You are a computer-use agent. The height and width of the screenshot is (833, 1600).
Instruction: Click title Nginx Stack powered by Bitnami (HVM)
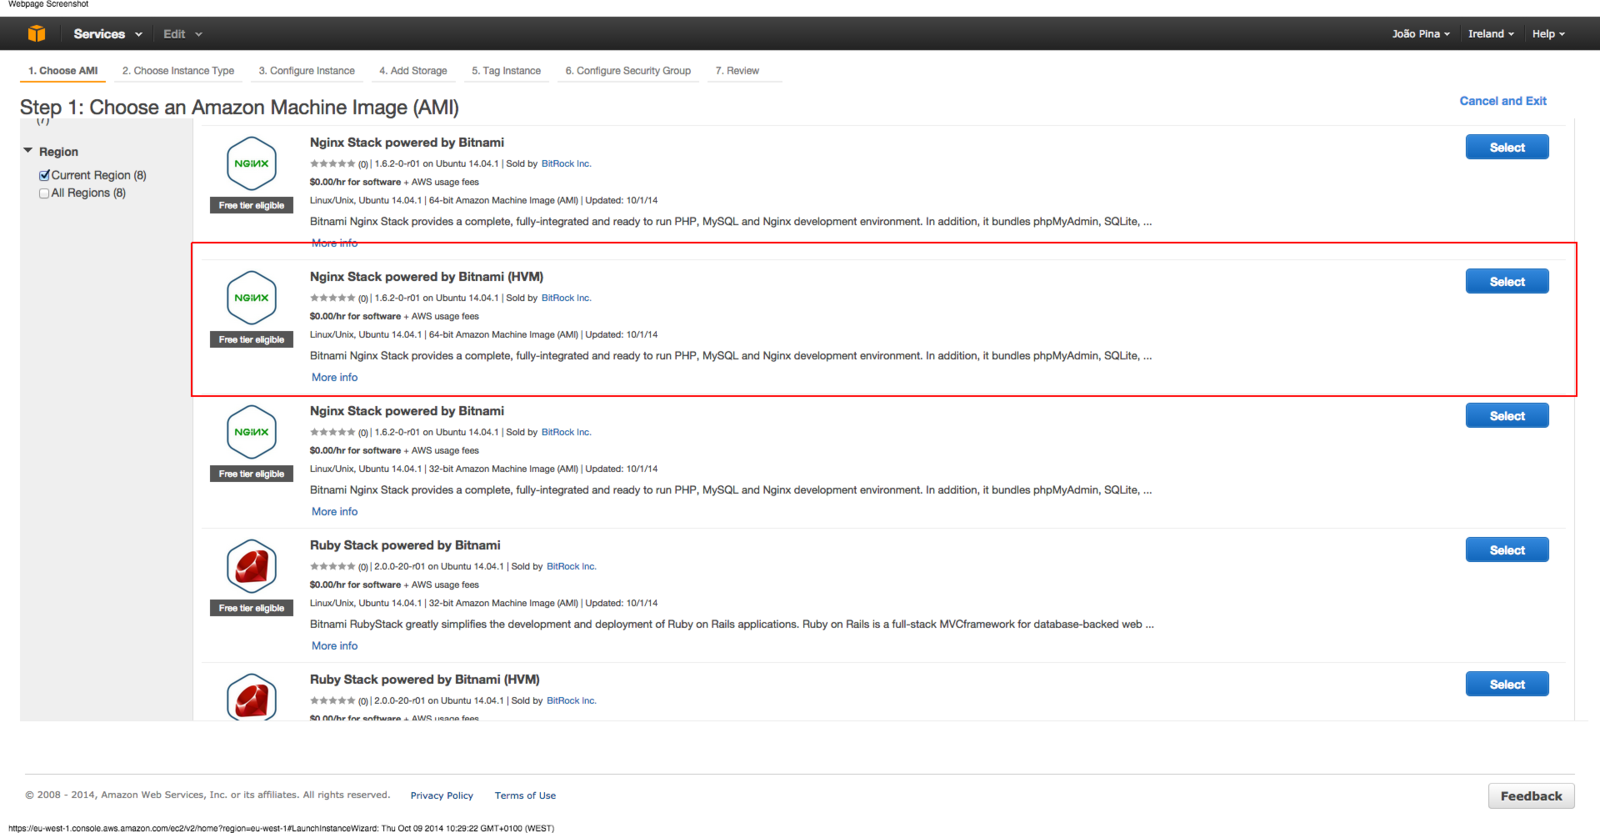(426, 276)
